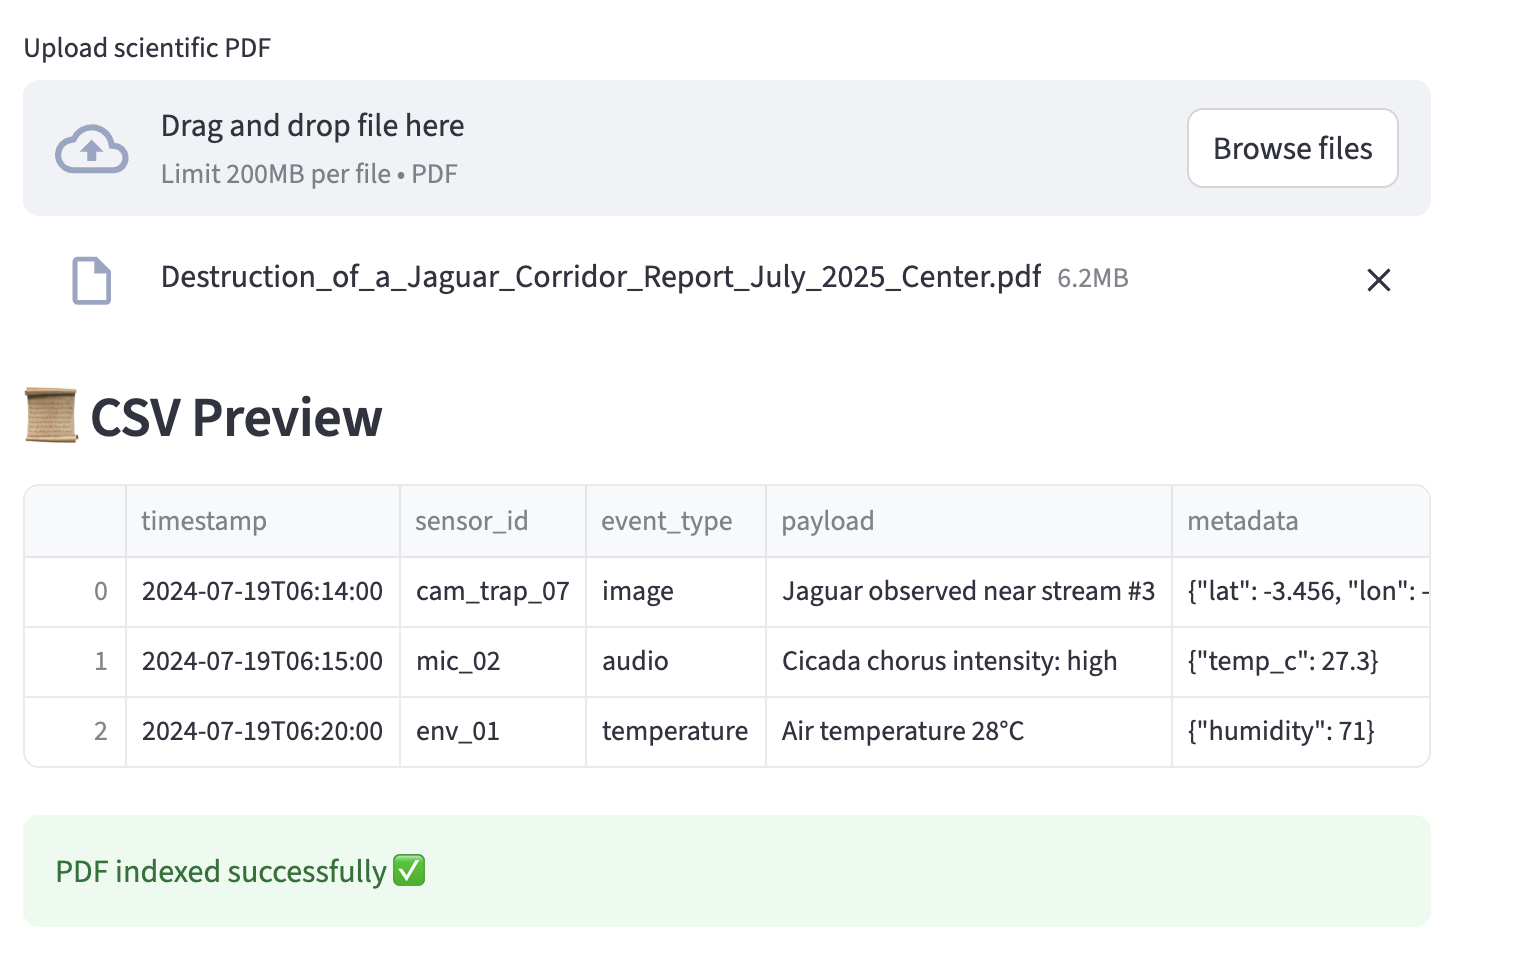The height and width of the screenshot is (962, 1514).
Task: Select the Cicada chorus intensity cell
Action: click(949, 661)
